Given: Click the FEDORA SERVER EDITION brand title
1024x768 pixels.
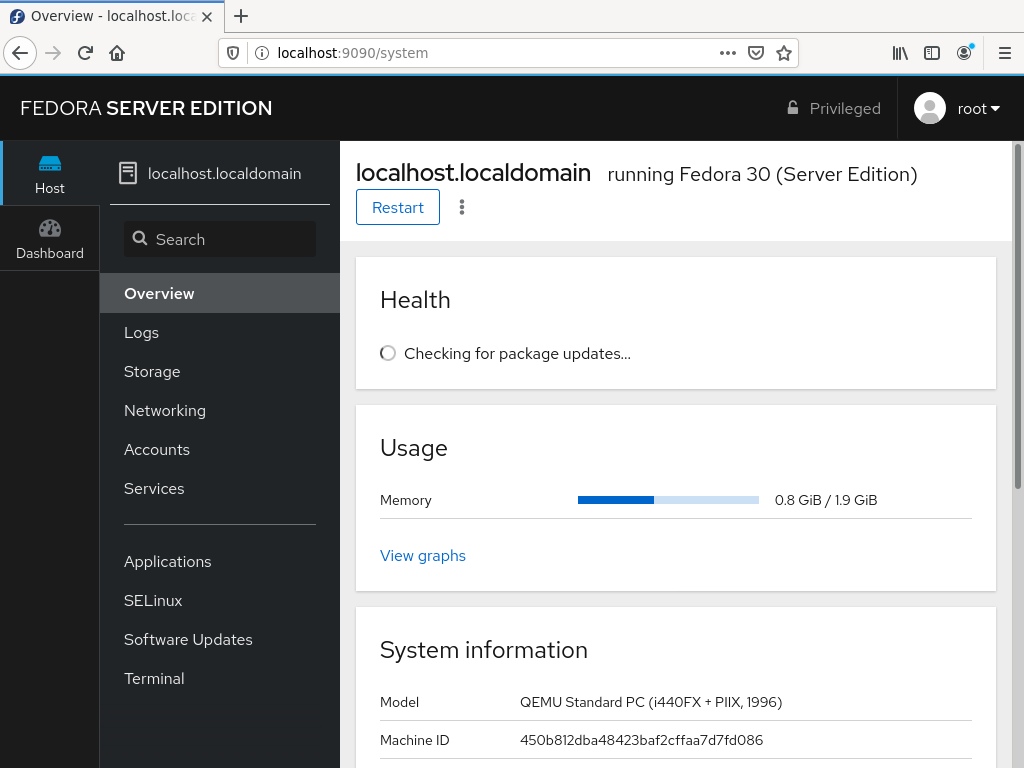Looking at the screenshot, I should 146,108.
